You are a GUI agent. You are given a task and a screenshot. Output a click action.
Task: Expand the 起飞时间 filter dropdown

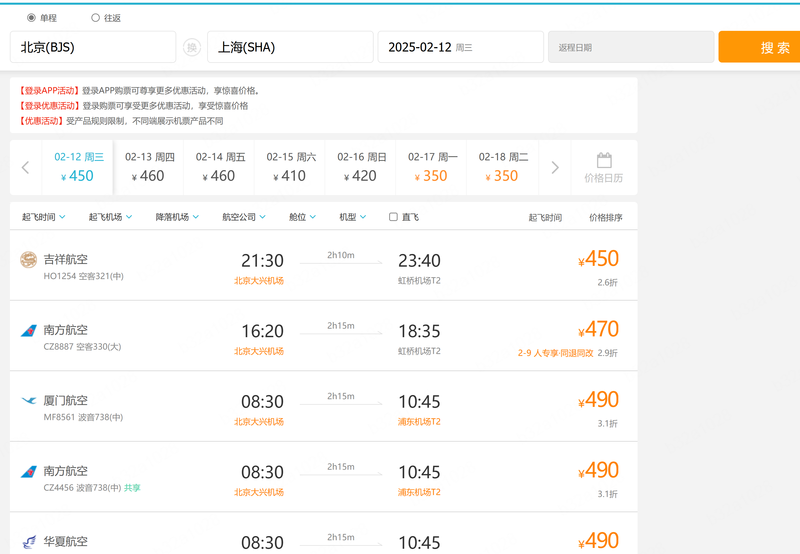click(x=43, y=217)
